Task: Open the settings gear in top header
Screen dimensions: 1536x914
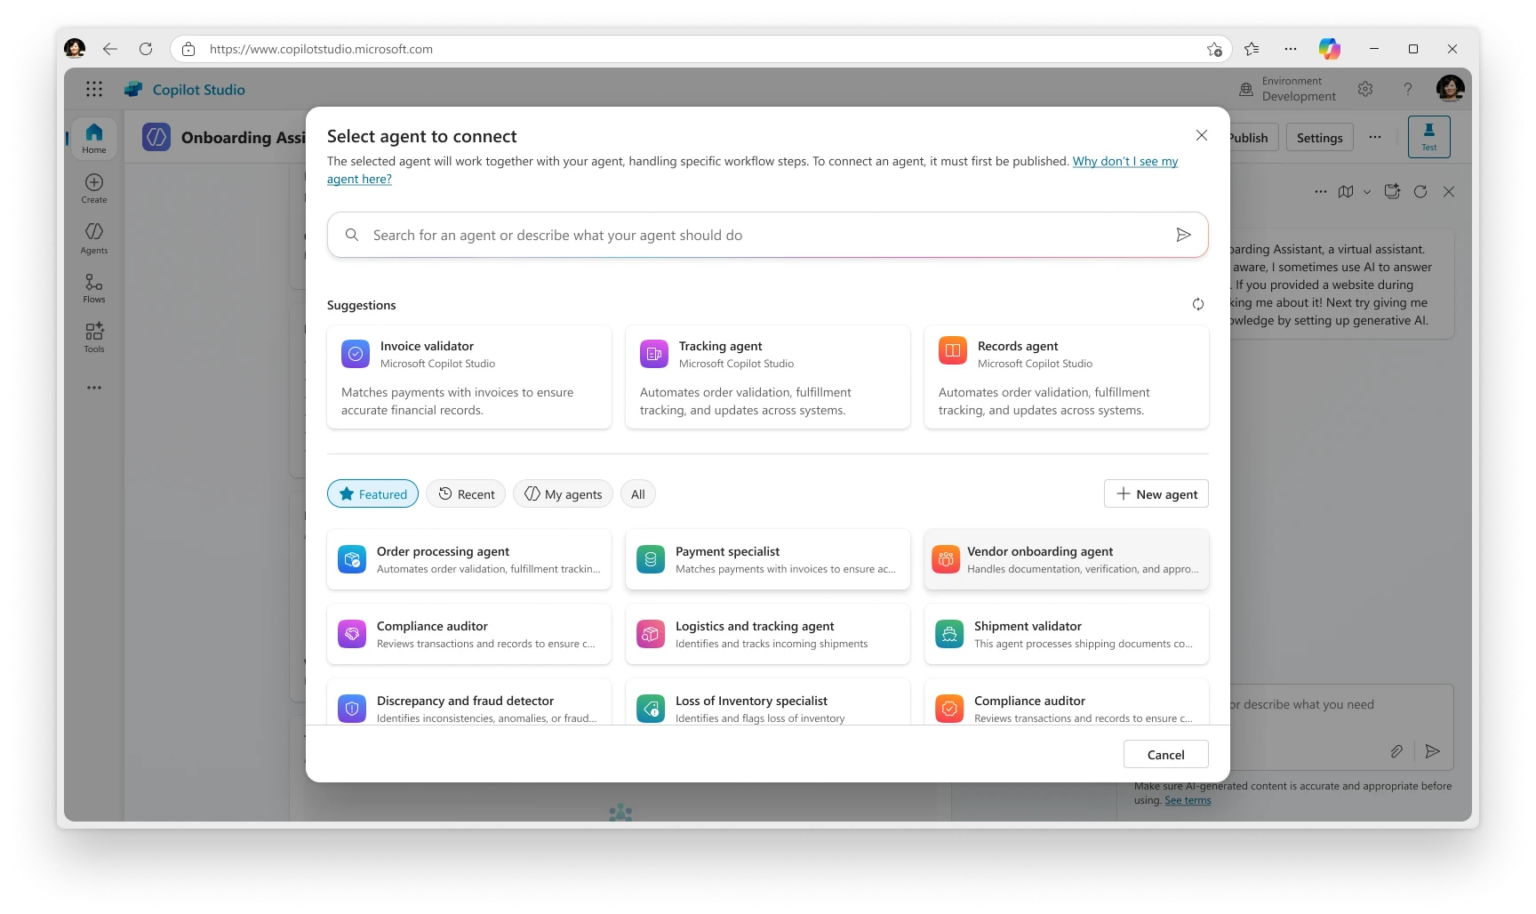Action: [x=1365, y=89]
